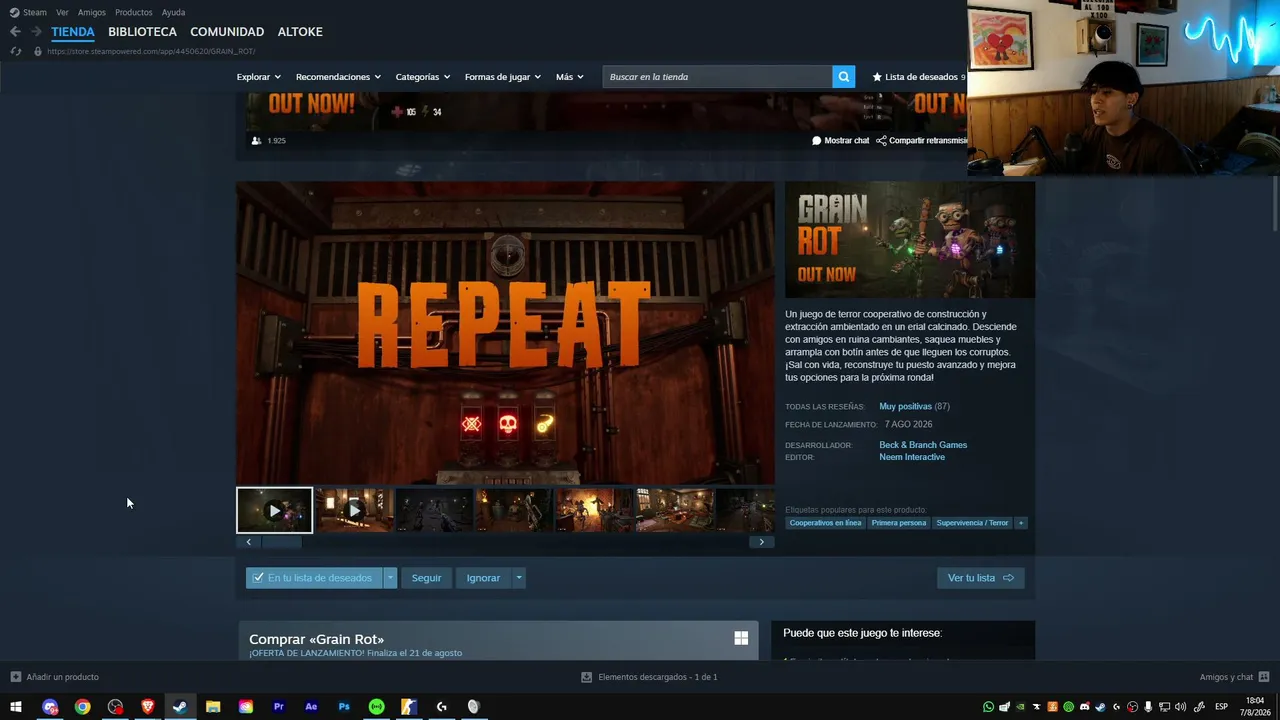Screen dimensions: 1280x720
Task: Toggle the En tu lista de deseados checkbox
Action: [259, 578]
